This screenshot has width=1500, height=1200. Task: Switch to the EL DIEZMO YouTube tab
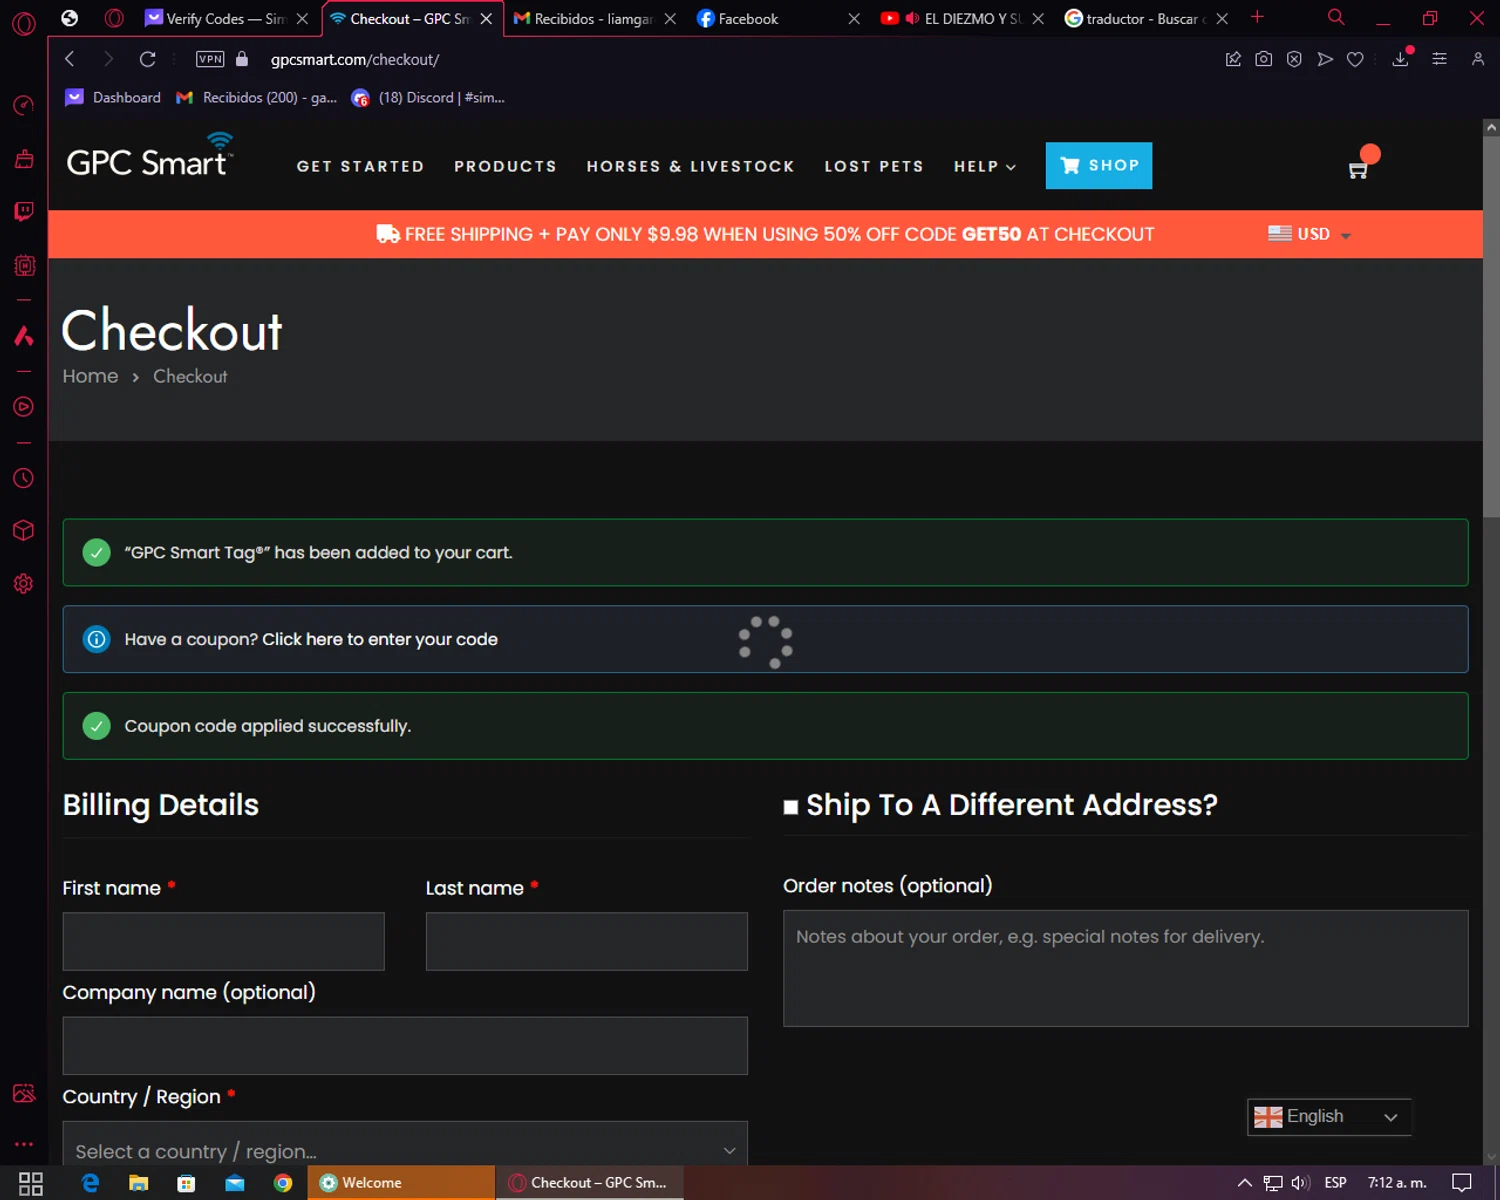pyautogui.click(x=962, y=18)
